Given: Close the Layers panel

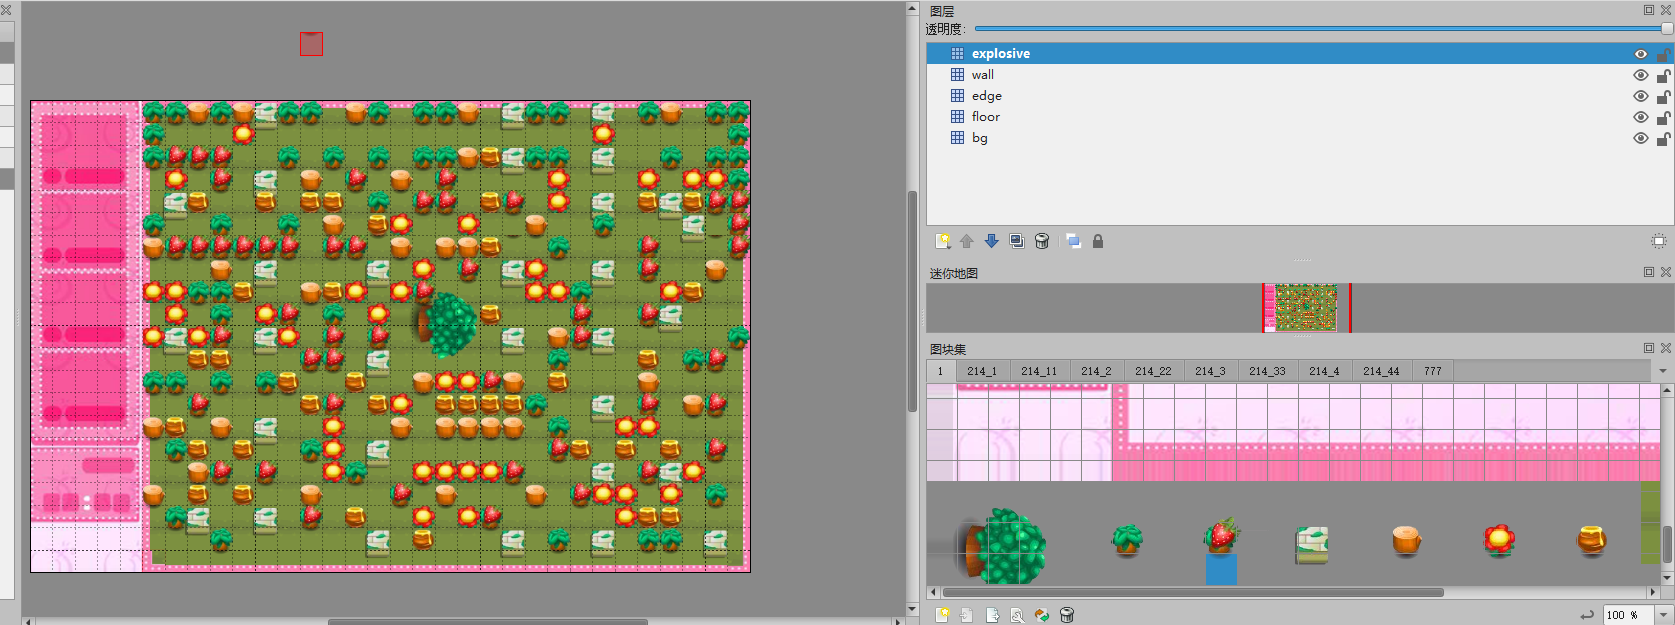Looking at the screenshot, I should (x=1665, y=9).
